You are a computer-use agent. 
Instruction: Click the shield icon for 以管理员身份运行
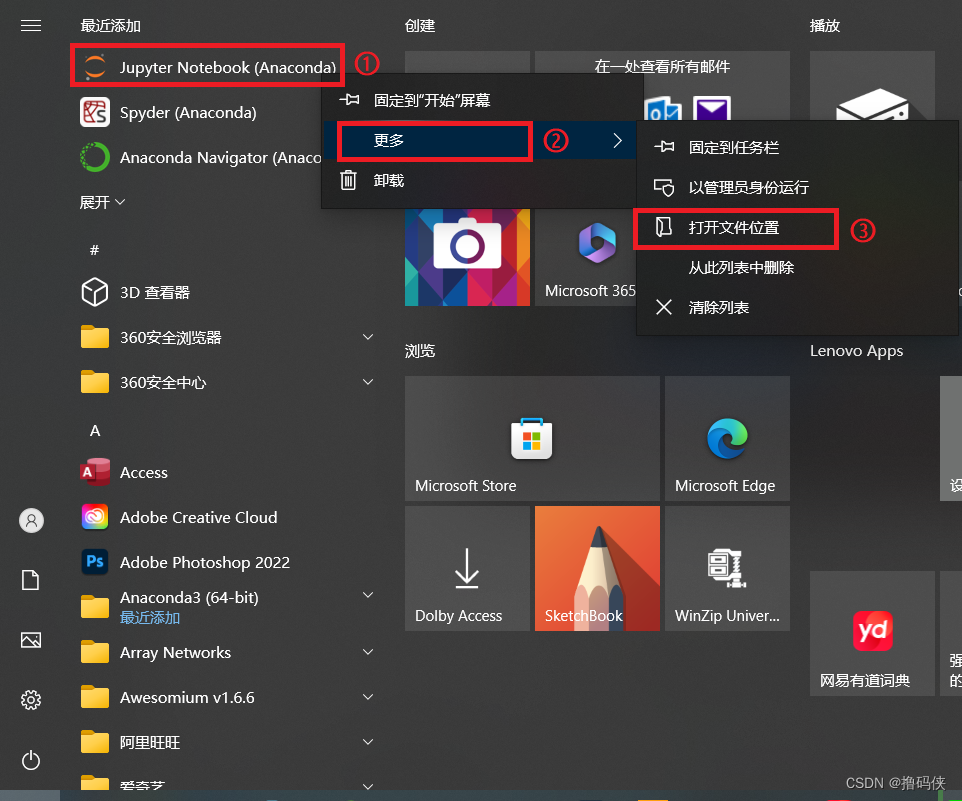coord(664,188)
